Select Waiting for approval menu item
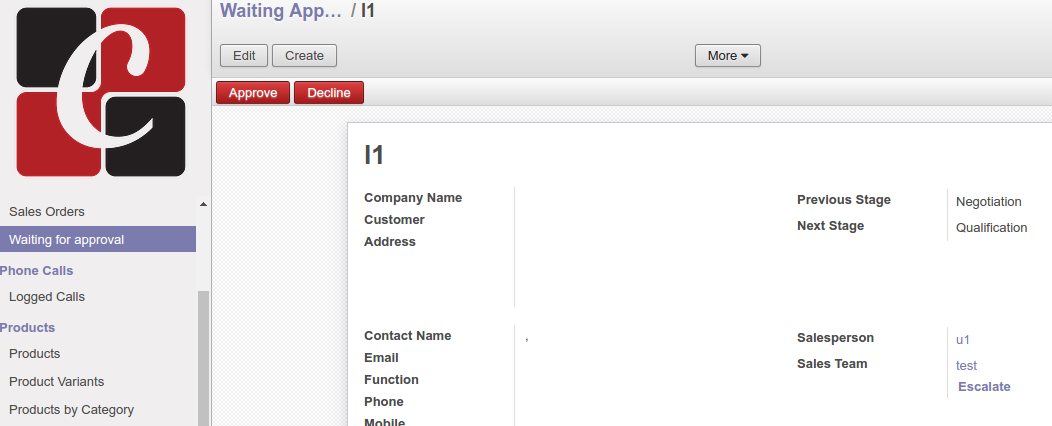This screenshot has width=1052, height=426. pos(67,240)
